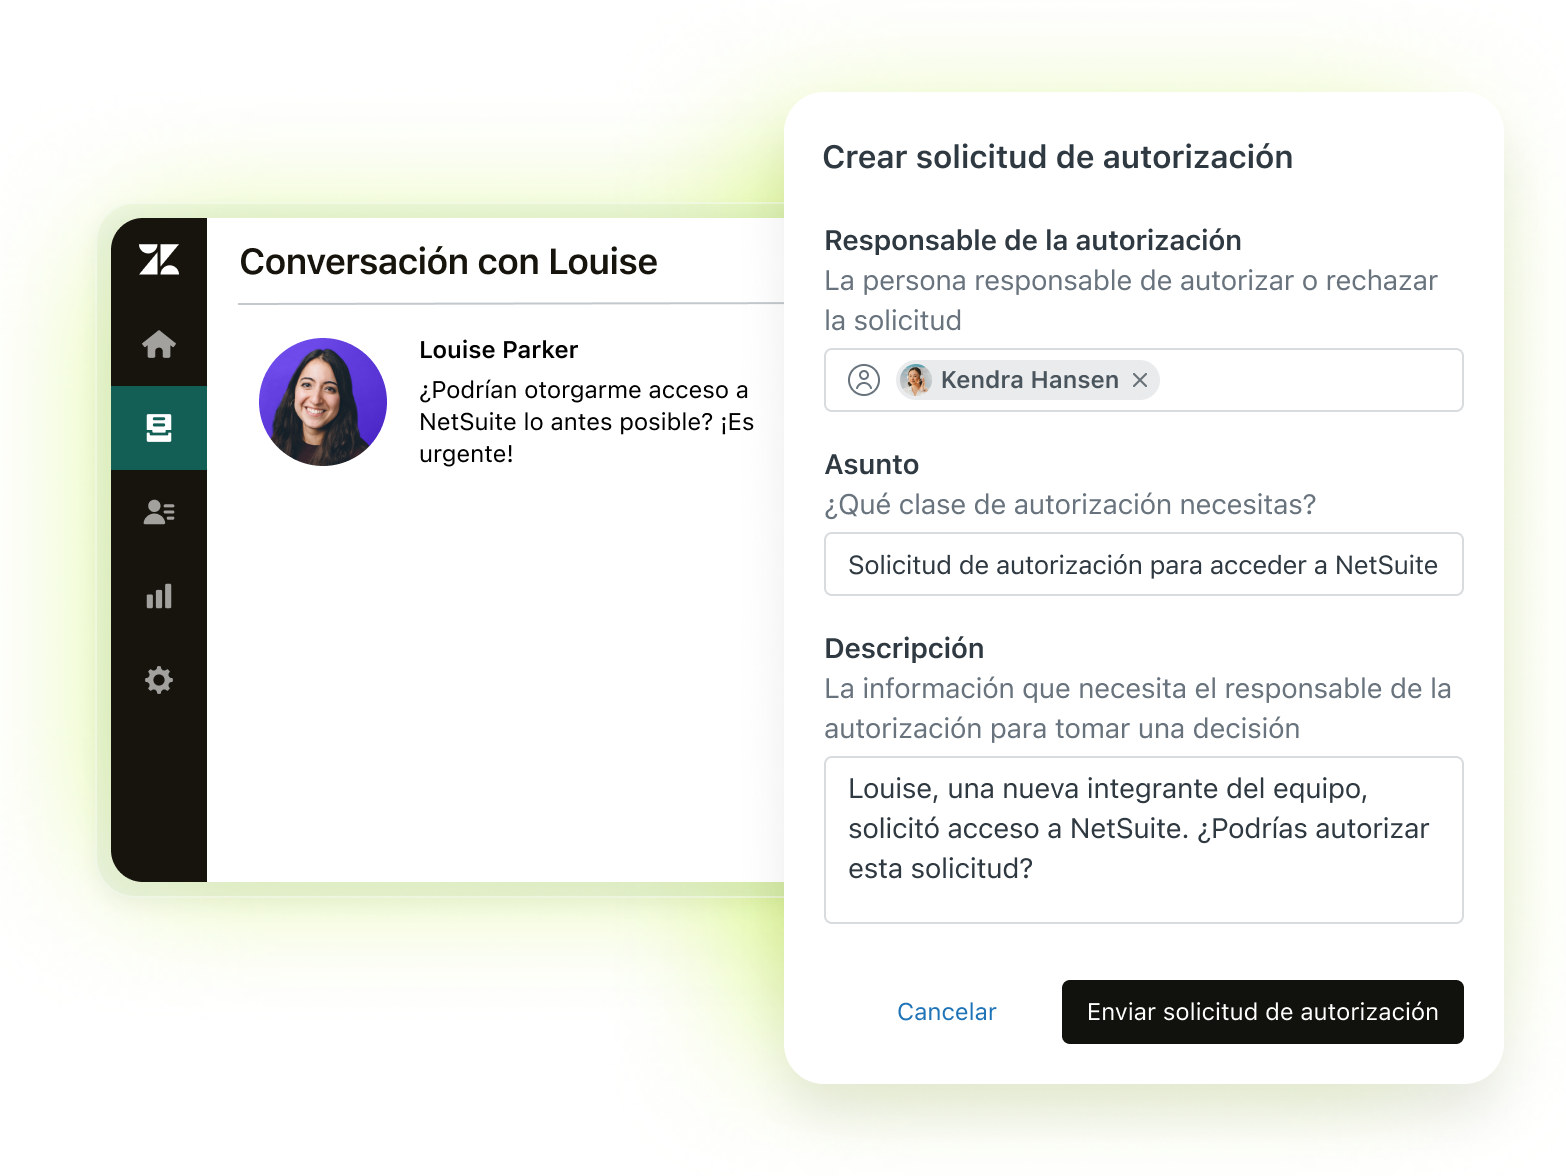Viewport: 1566px width, 1176px height.
Task: Click the person icon in the approver field
Action: tap(864, 380)
